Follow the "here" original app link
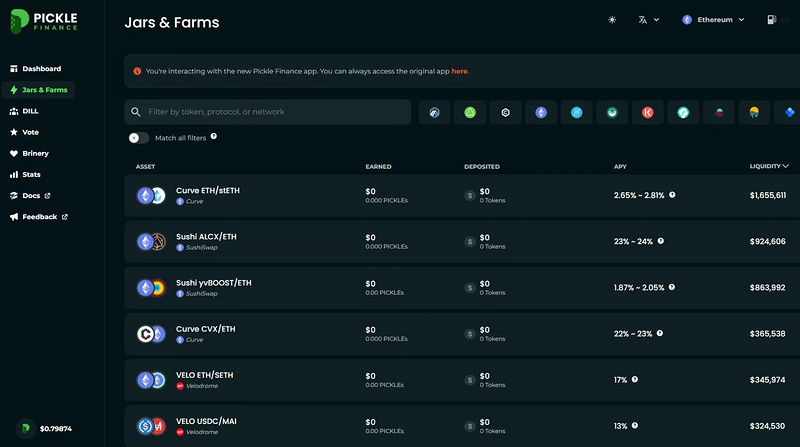 point(459,71)
